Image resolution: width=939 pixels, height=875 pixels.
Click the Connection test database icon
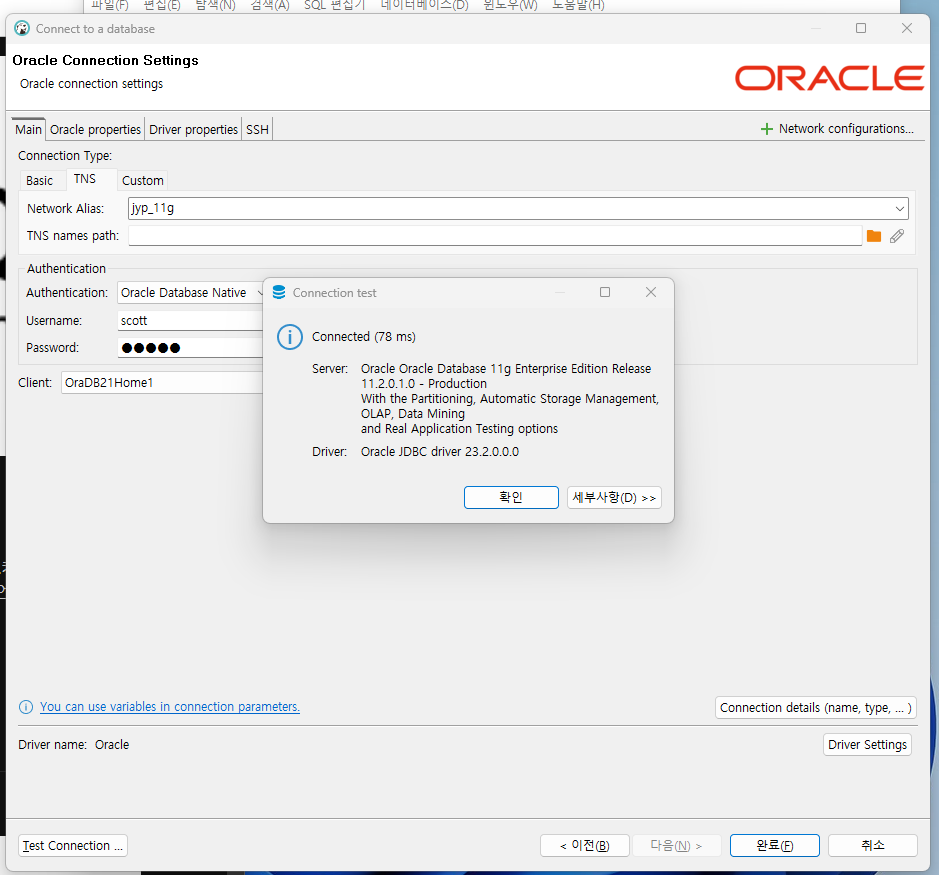pyautogui.click(x=279, y=292)
